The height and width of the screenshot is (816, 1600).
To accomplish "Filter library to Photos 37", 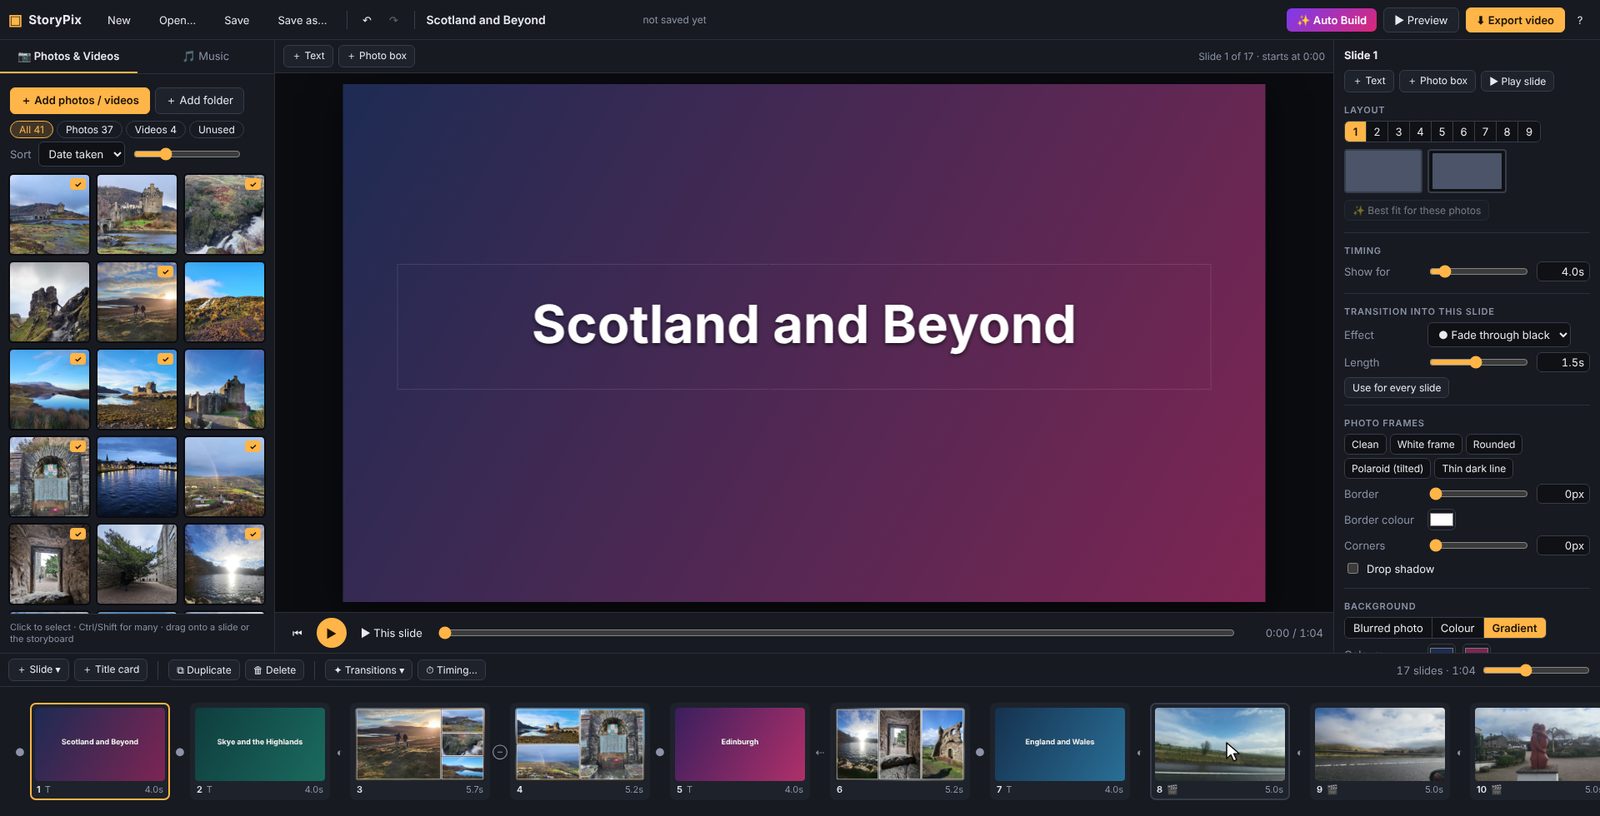I will pyautogui.click(x=89, y=130).
